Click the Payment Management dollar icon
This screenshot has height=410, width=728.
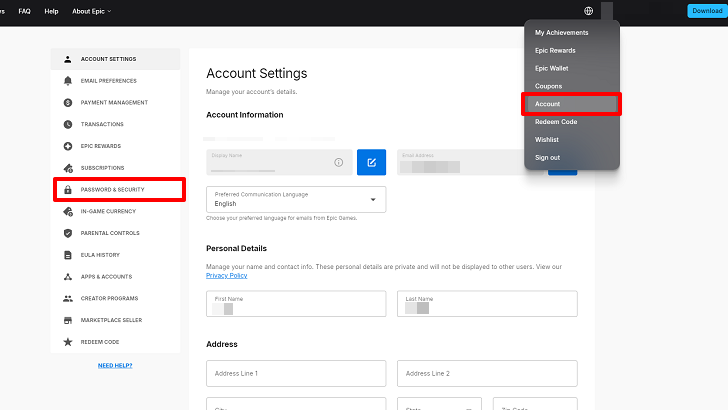click(68, 103)
